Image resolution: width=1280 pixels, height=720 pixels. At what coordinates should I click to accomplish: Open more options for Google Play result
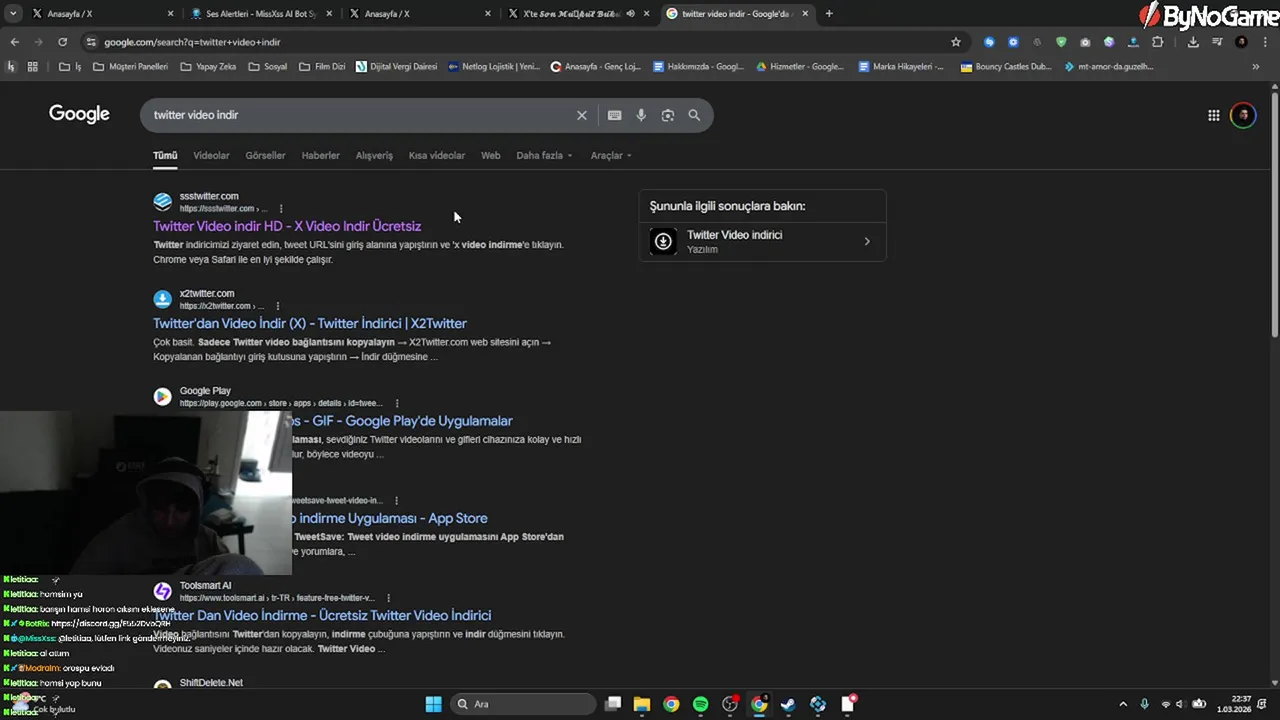coord(397,403)
